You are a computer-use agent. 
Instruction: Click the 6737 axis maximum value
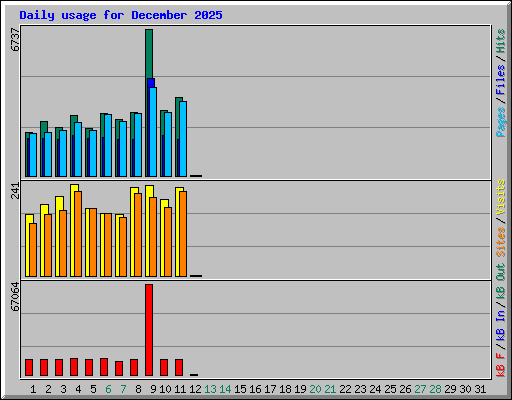pos(15,40)
